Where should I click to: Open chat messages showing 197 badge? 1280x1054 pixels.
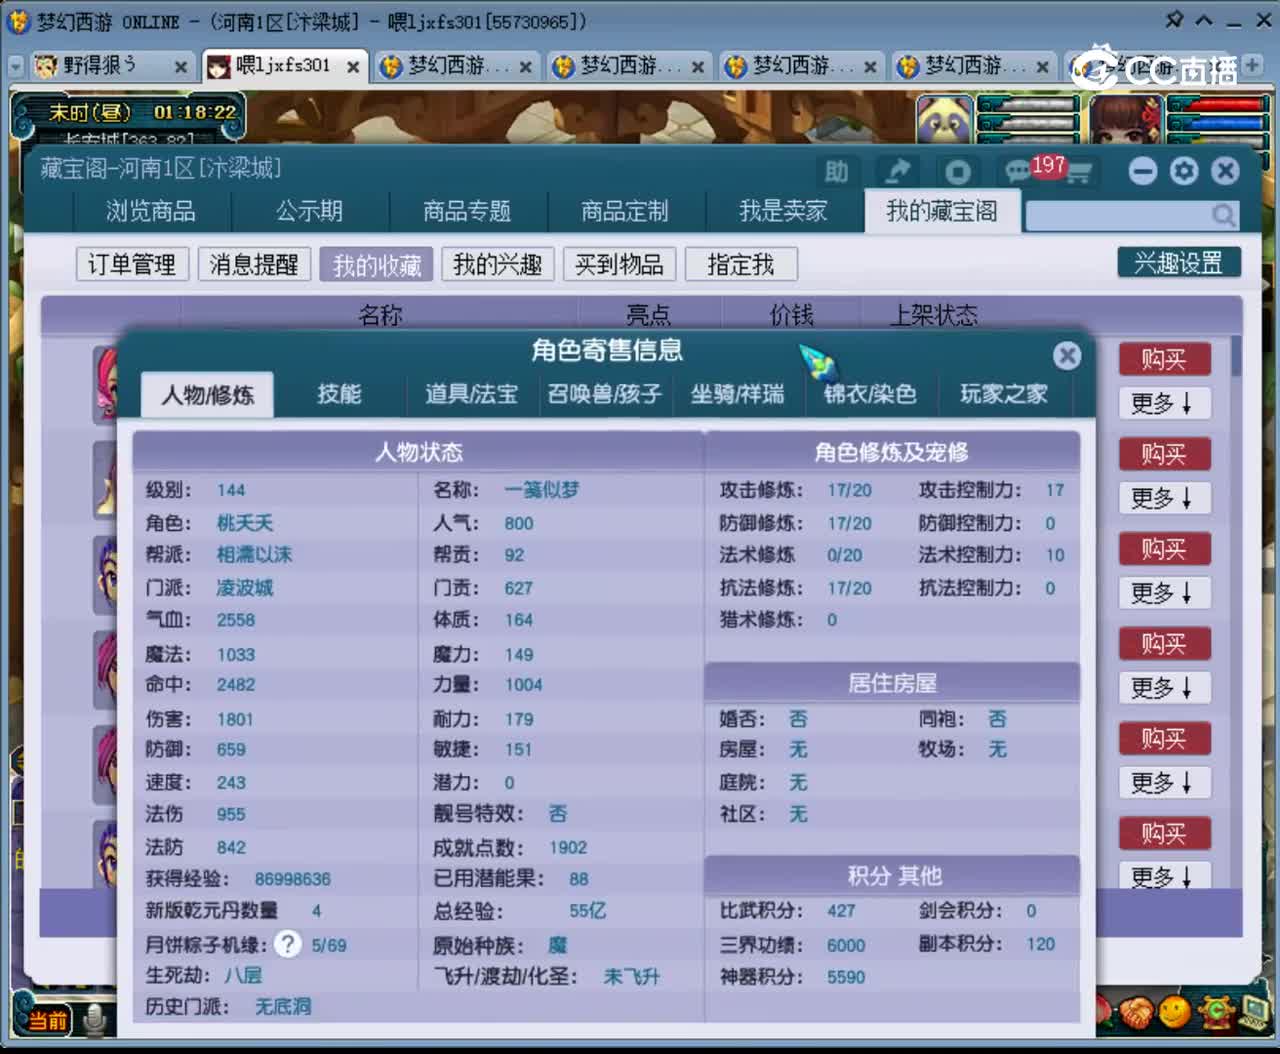[1019, 171]
